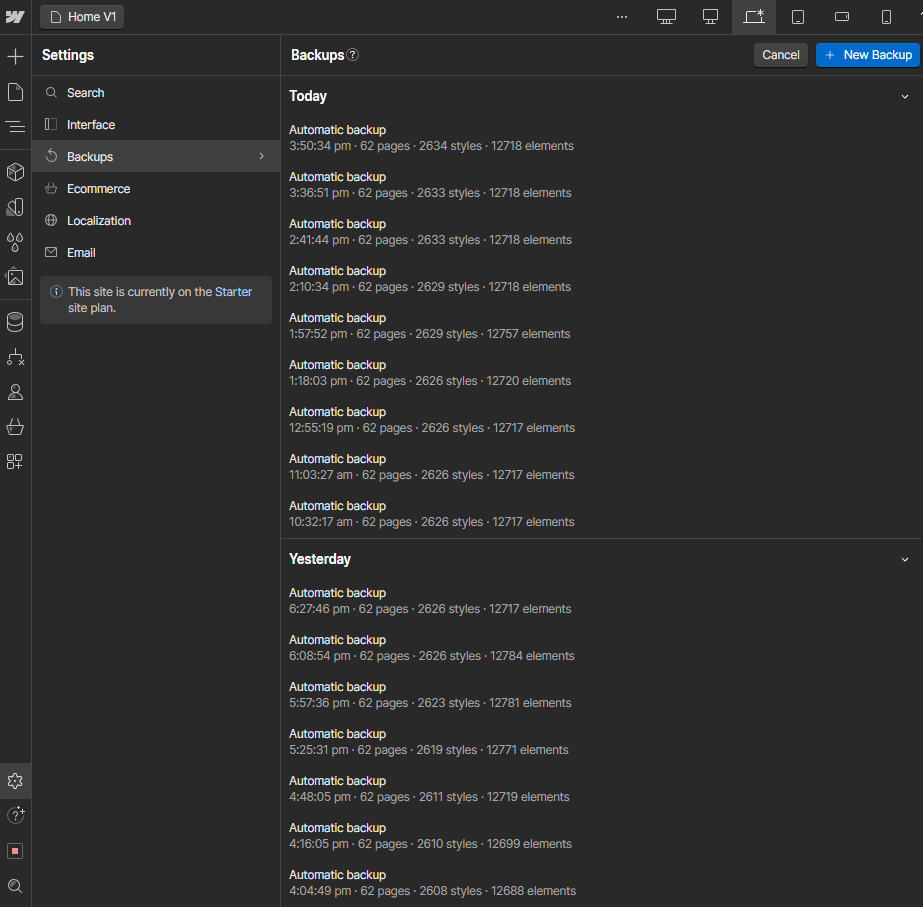Select Localization in the Settings menu

(x=101, y=220)
